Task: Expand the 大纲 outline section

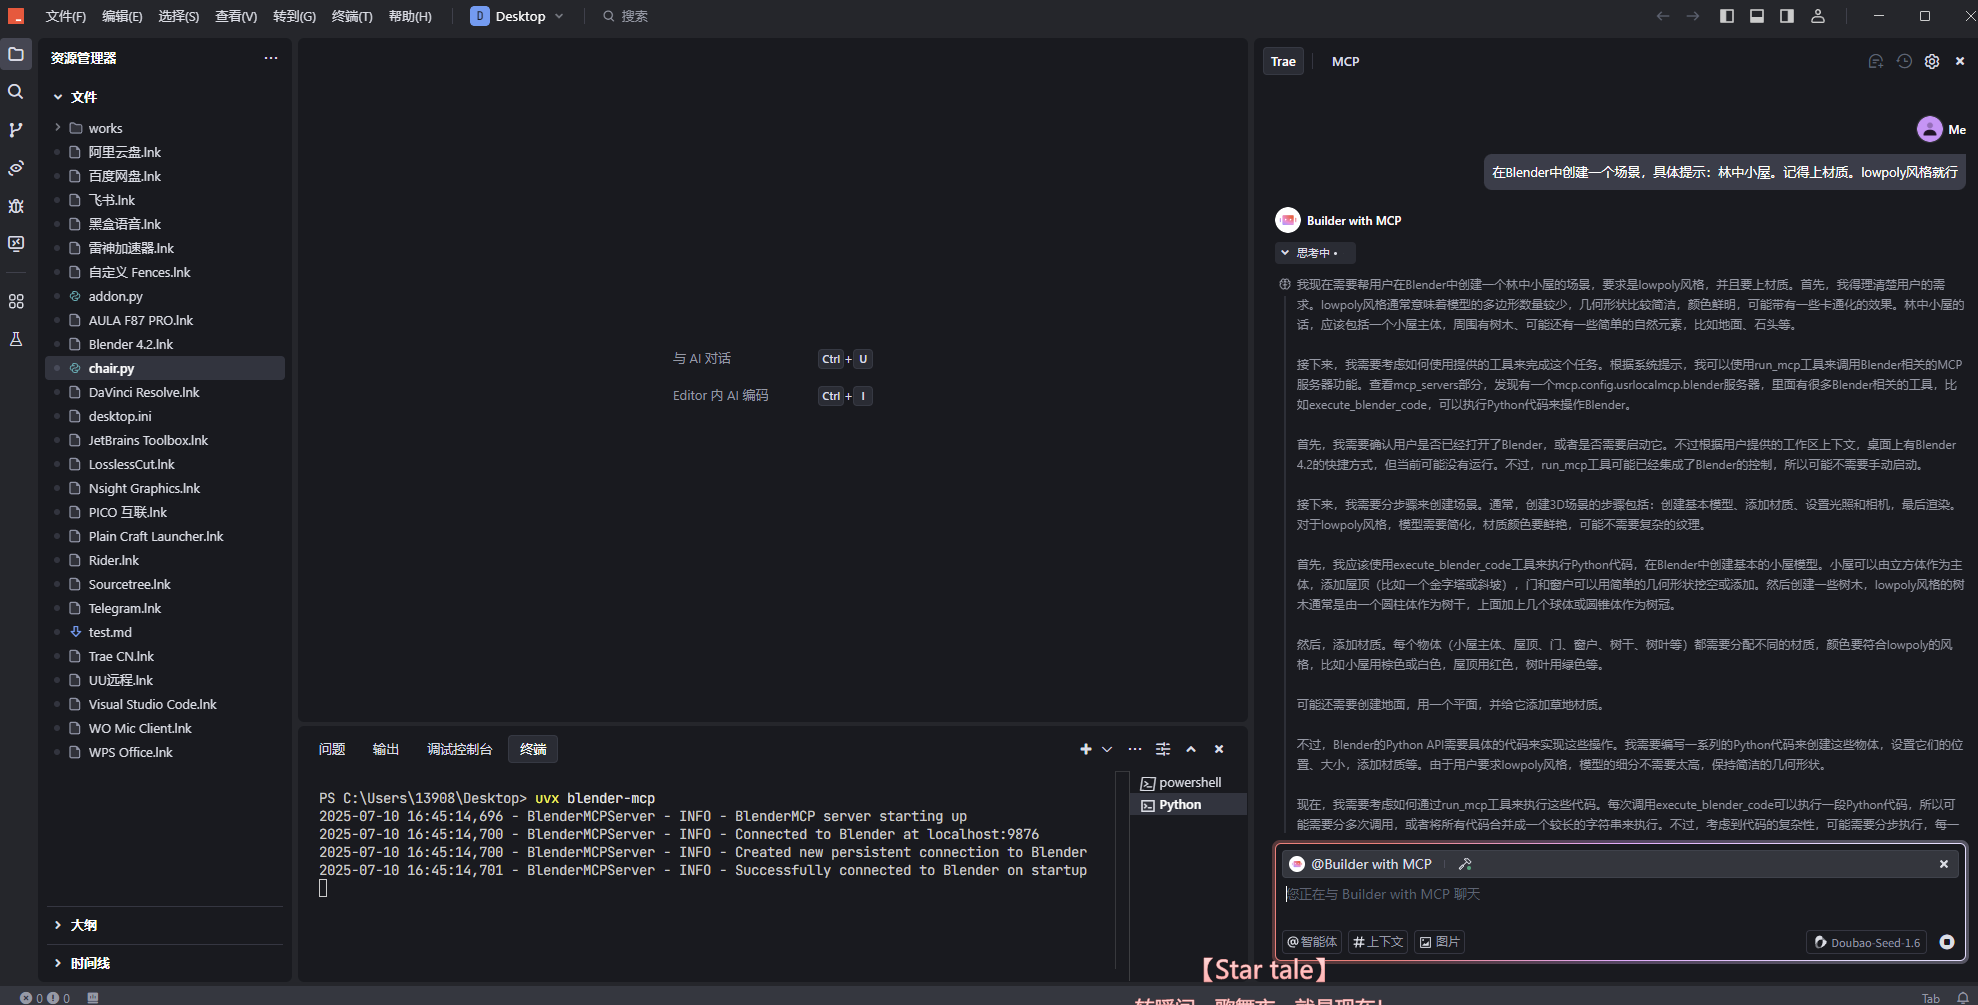Action: pyautogui.click(x=84, y=925)
